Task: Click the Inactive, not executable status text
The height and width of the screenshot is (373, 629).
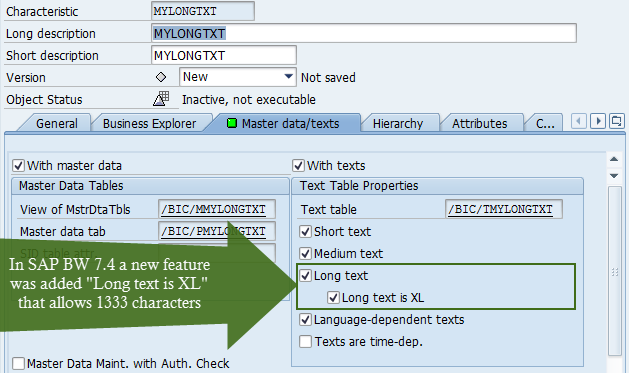Action: tap(249, 99)
